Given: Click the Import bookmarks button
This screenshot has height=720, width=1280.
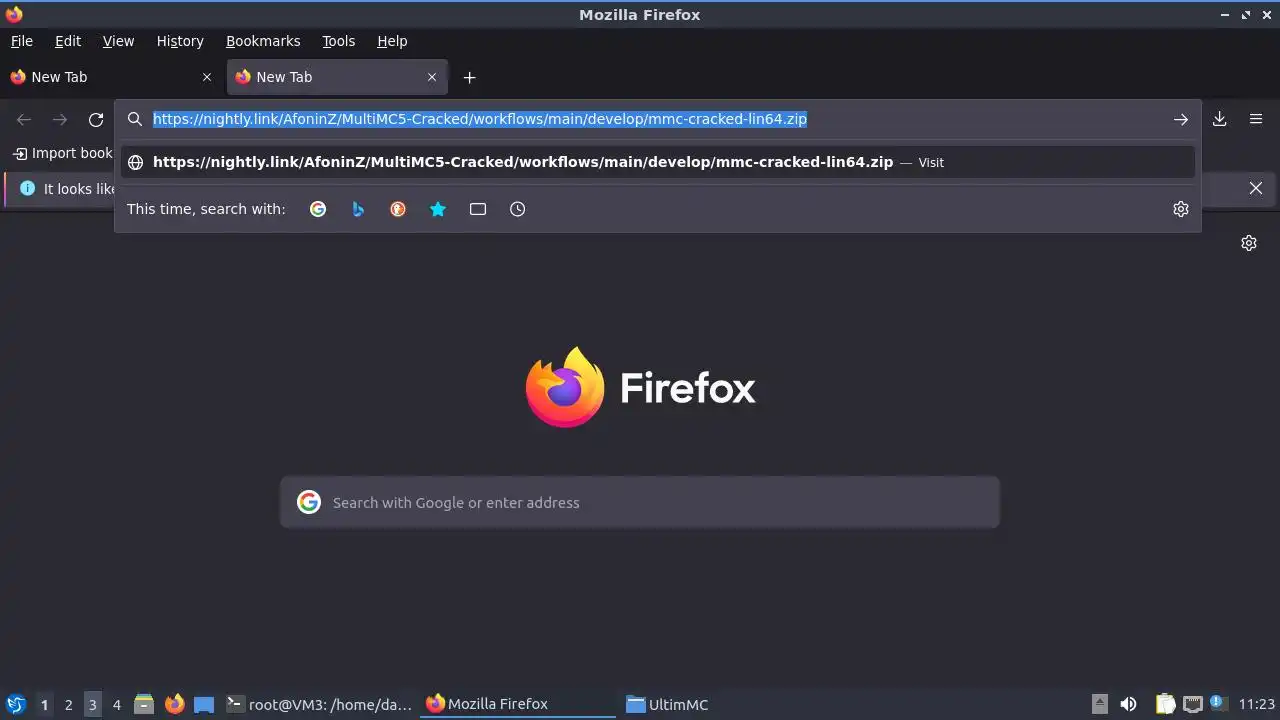Looking at the screenshot, I should [x=63, y=153].
